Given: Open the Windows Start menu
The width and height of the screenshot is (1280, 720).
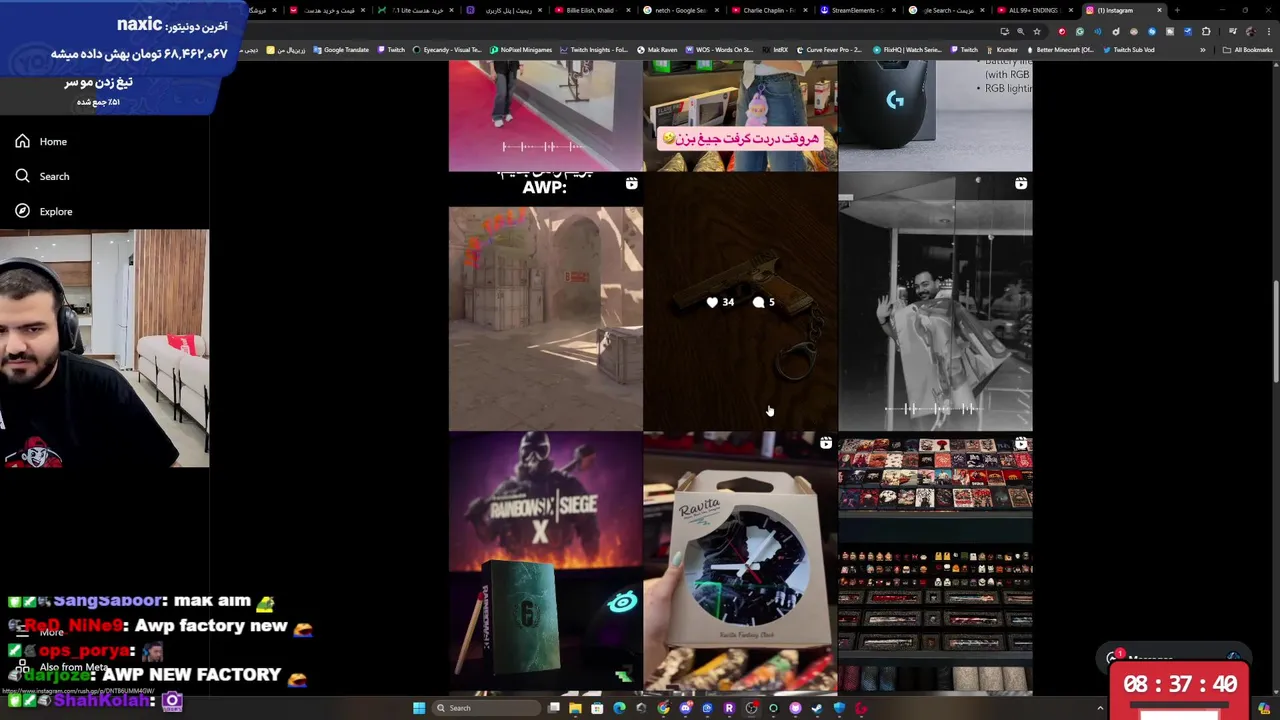Looking at the screenshot, I should (x=419, y=708).
